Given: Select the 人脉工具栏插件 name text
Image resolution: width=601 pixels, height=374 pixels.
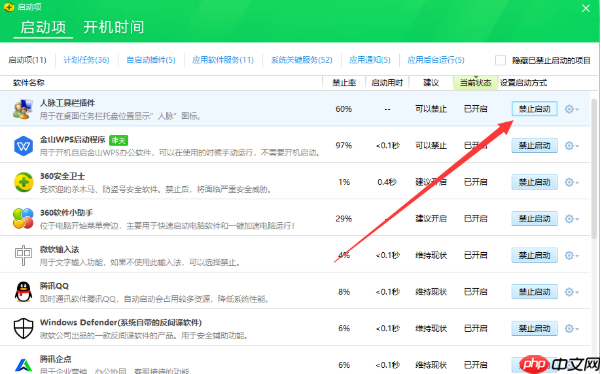Looking at the screenshot, I should coord(67,103).
